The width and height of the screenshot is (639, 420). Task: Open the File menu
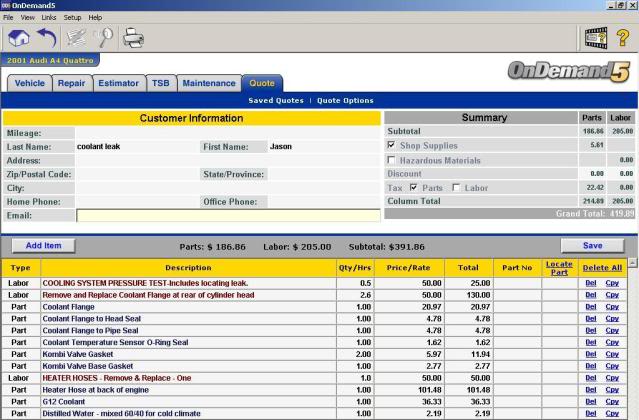click(x=8, y=18)
